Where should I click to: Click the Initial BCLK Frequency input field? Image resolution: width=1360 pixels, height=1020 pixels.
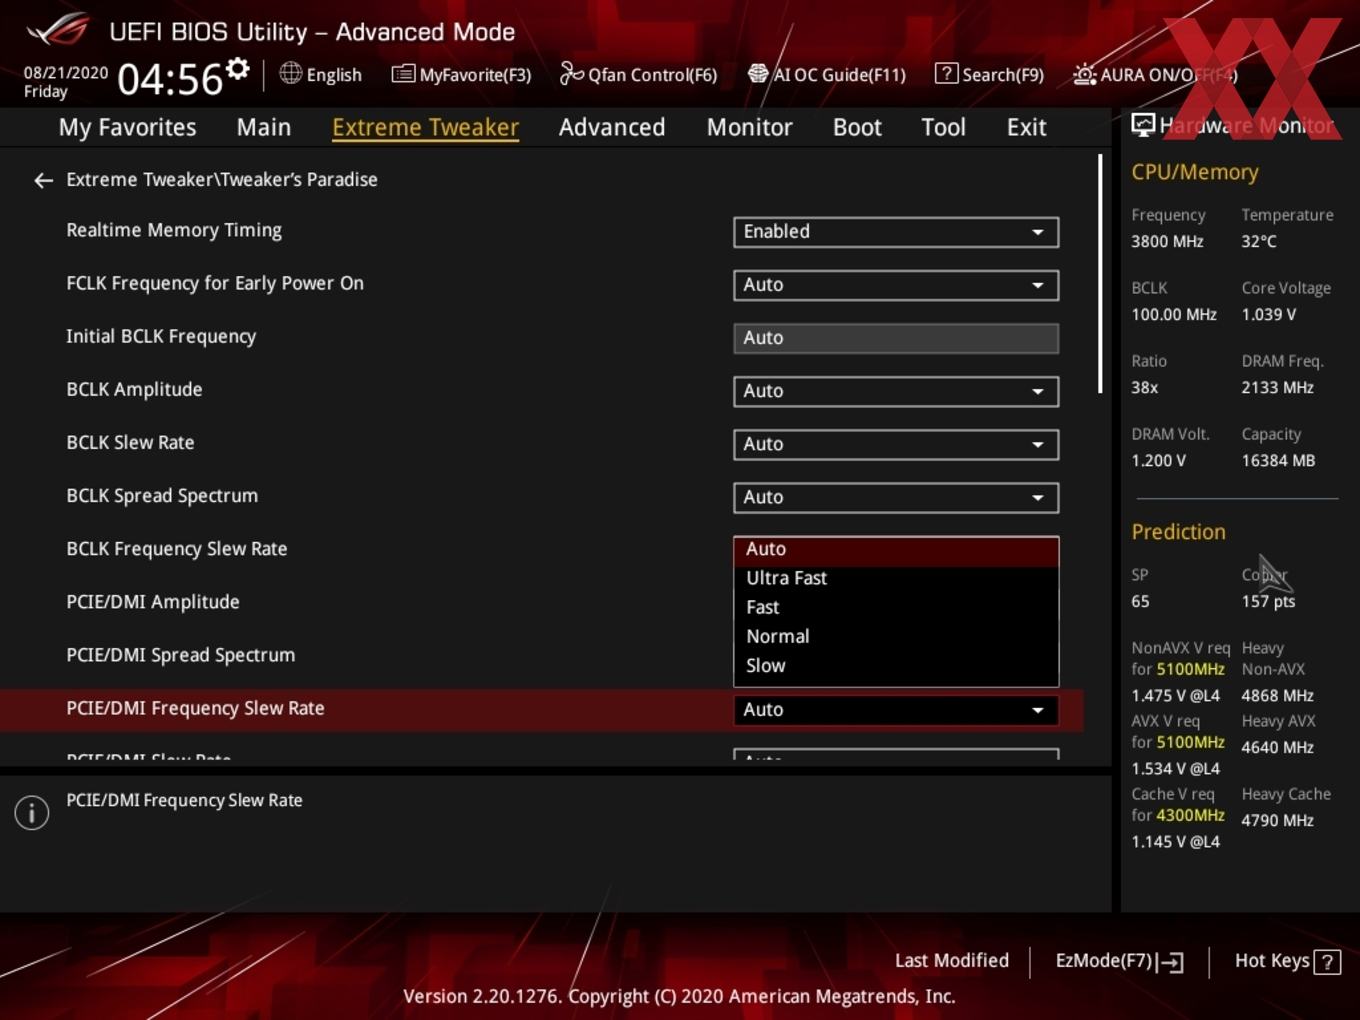point(896,338)
